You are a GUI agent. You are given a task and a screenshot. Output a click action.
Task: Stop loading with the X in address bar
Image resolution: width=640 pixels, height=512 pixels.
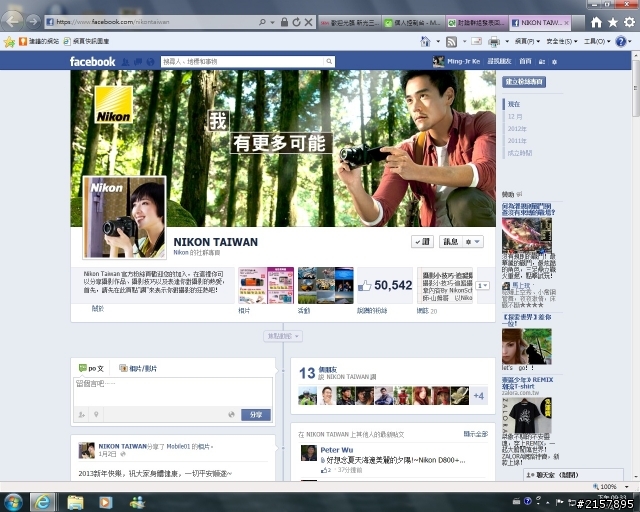(x=309, y=22)
